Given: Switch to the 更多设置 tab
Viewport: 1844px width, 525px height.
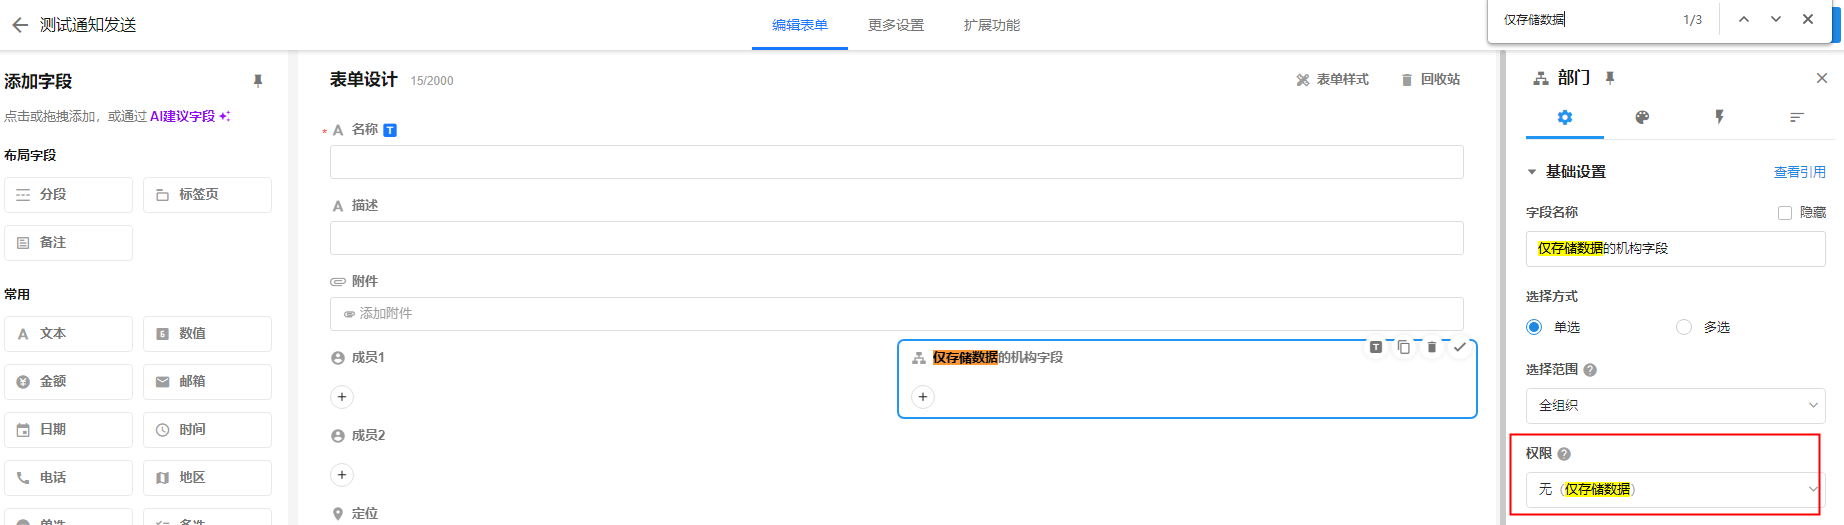Looking at the screenshot, I should 896,25.
